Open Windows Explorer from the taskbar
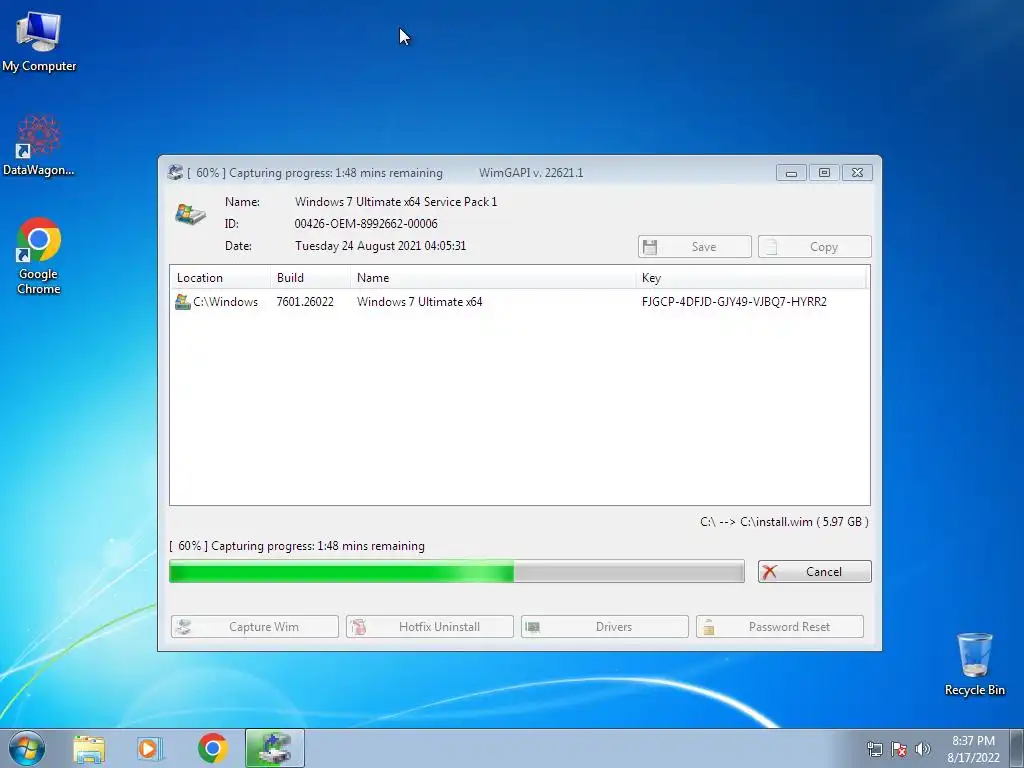 tap(89, 748)
